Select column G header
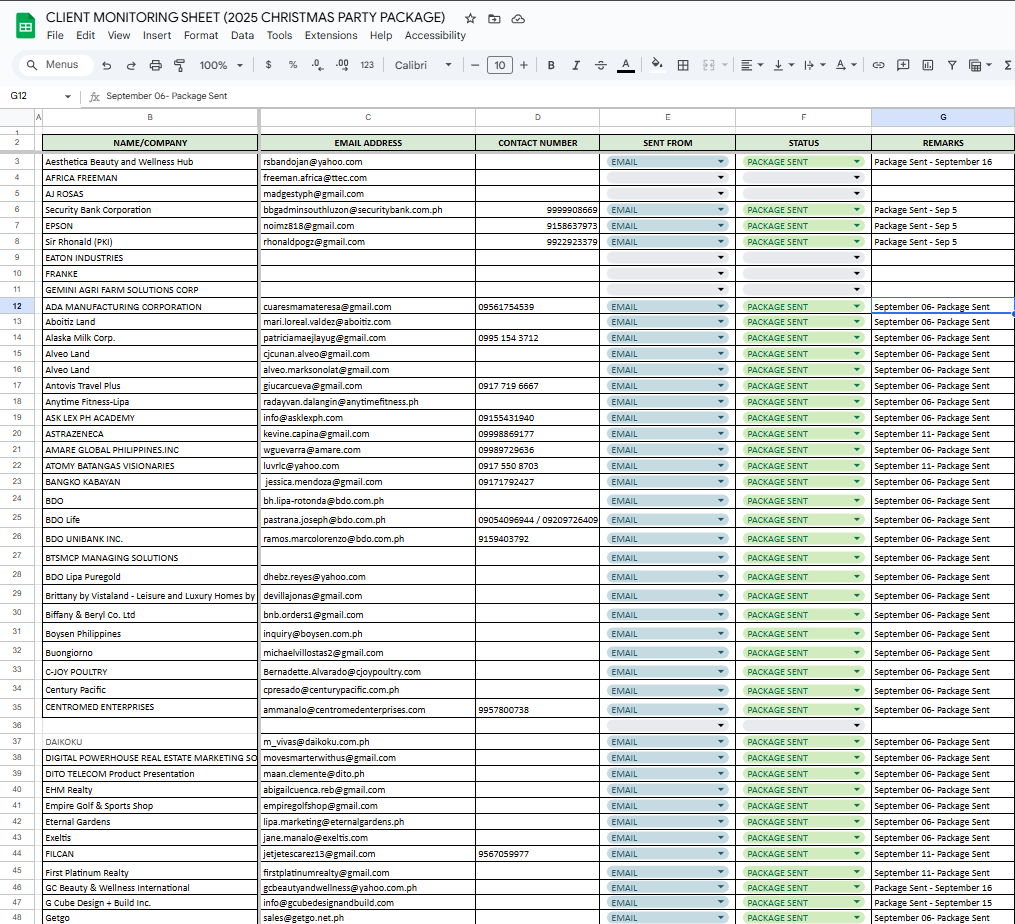1015x924 pixels. coord(942,117)
